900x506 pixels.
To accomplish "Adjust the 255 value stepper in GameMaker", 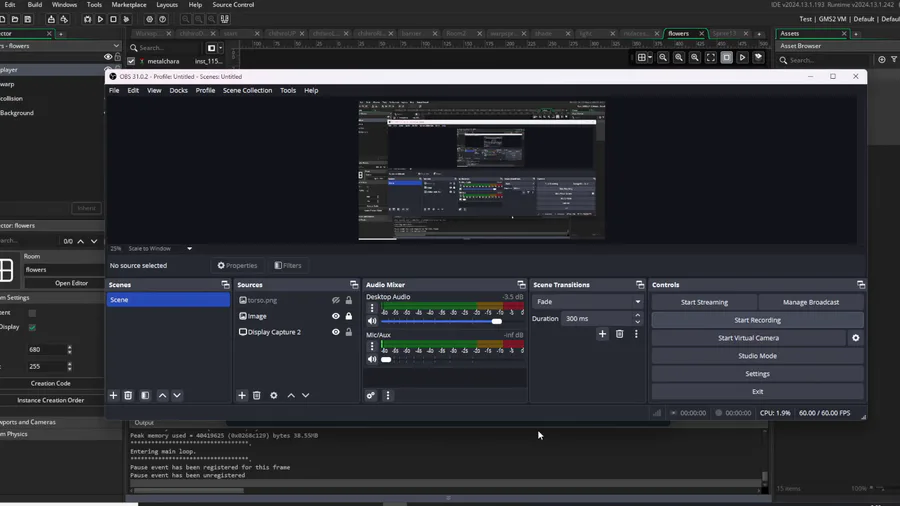I will pyautogui.click(x=69, y=367).
